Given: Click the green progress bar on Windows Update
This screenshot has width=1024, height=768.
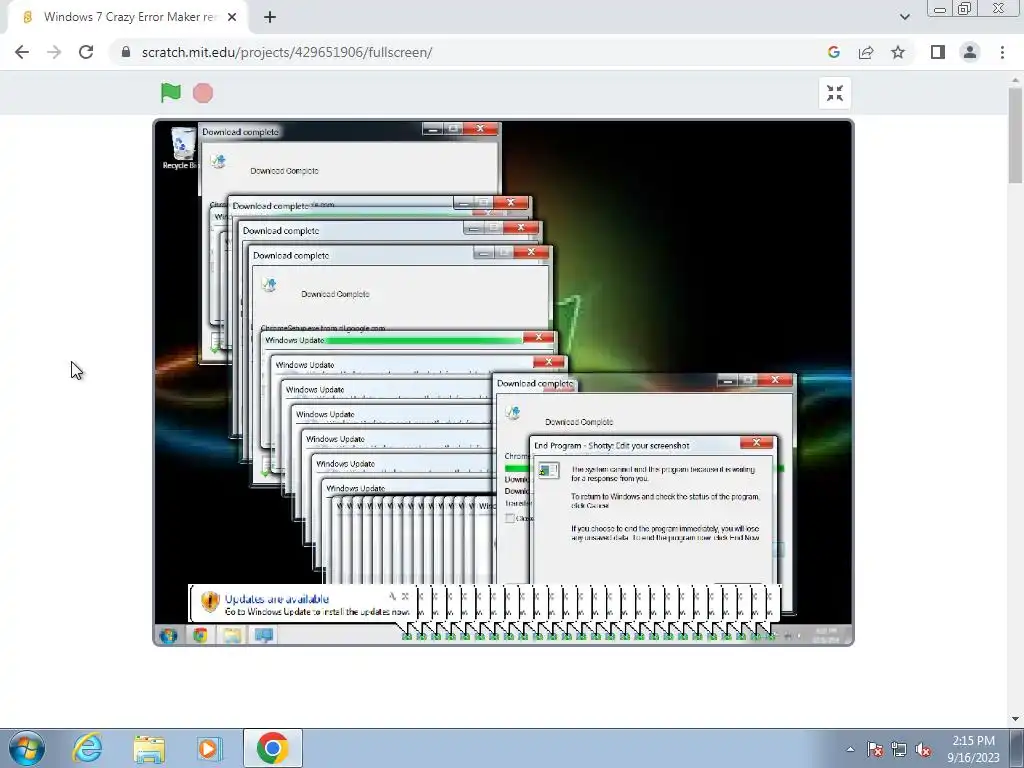Looking at the screenshot, I should coord(424,340).
